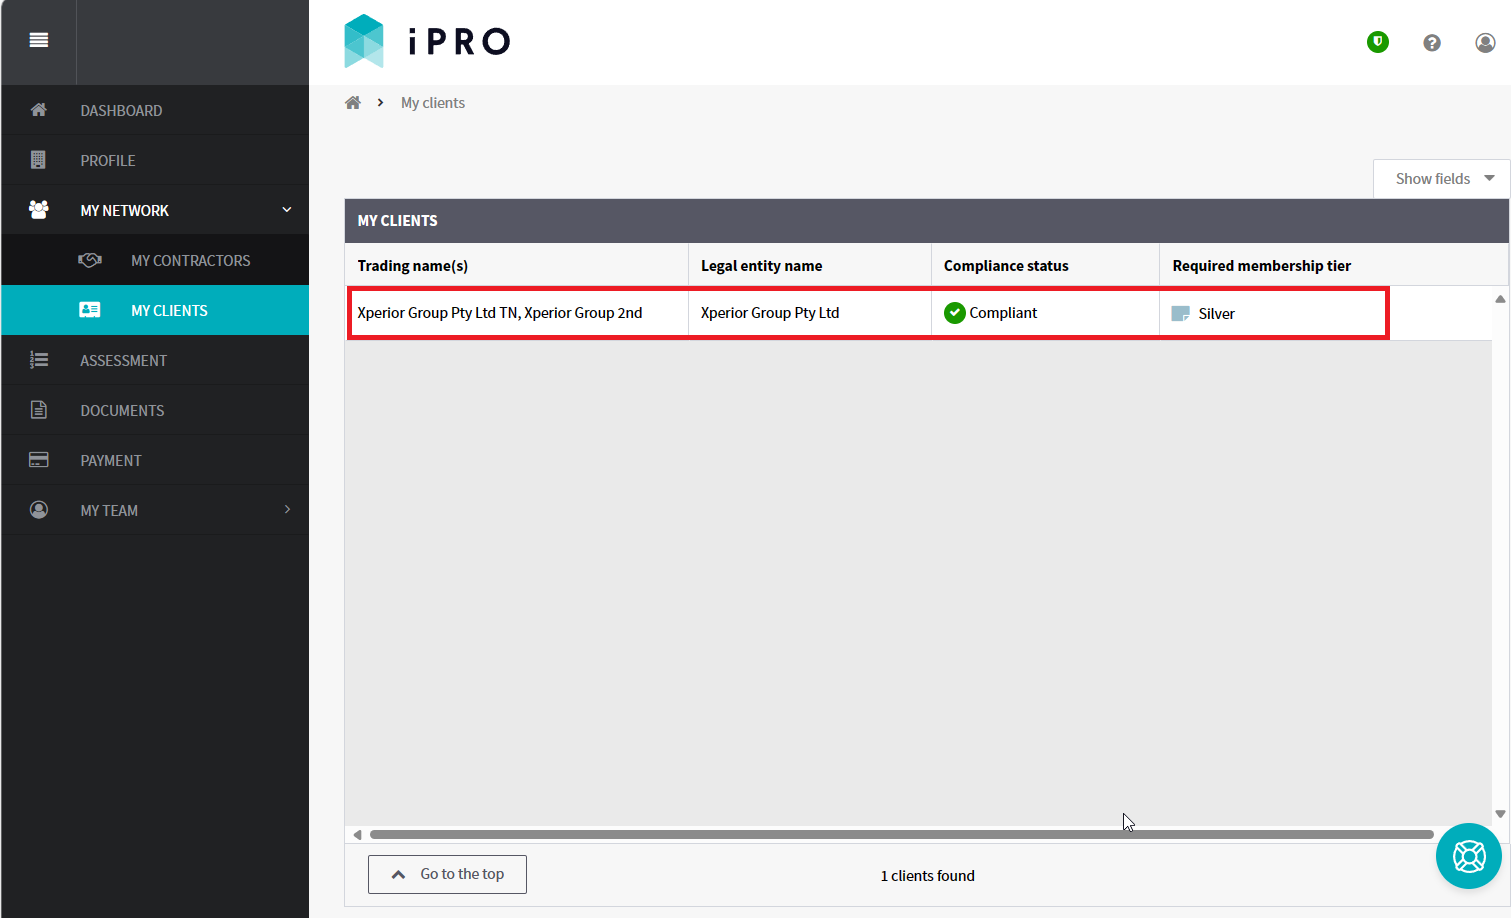The width and height of the screenshot is (1511, 918).
Task: Select My Contractors submenu item
Action: (155, 260)
